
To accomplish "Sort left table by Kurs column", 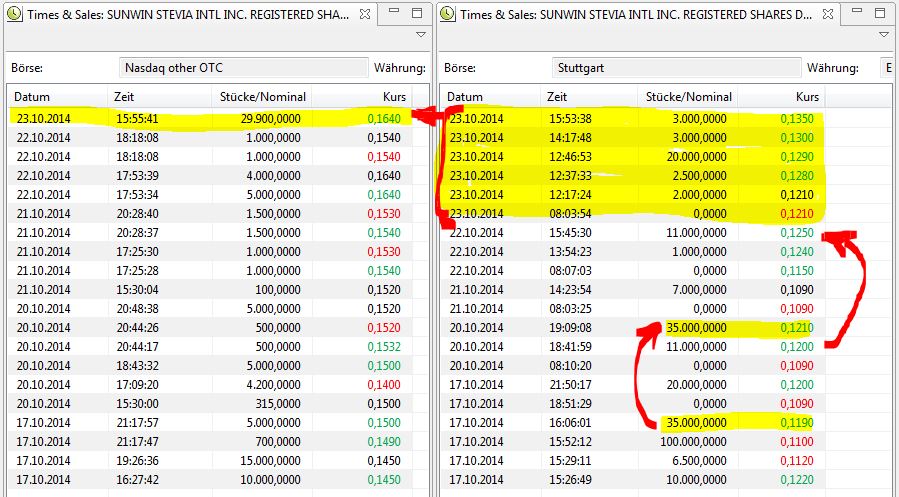I will tap(362, 96).
